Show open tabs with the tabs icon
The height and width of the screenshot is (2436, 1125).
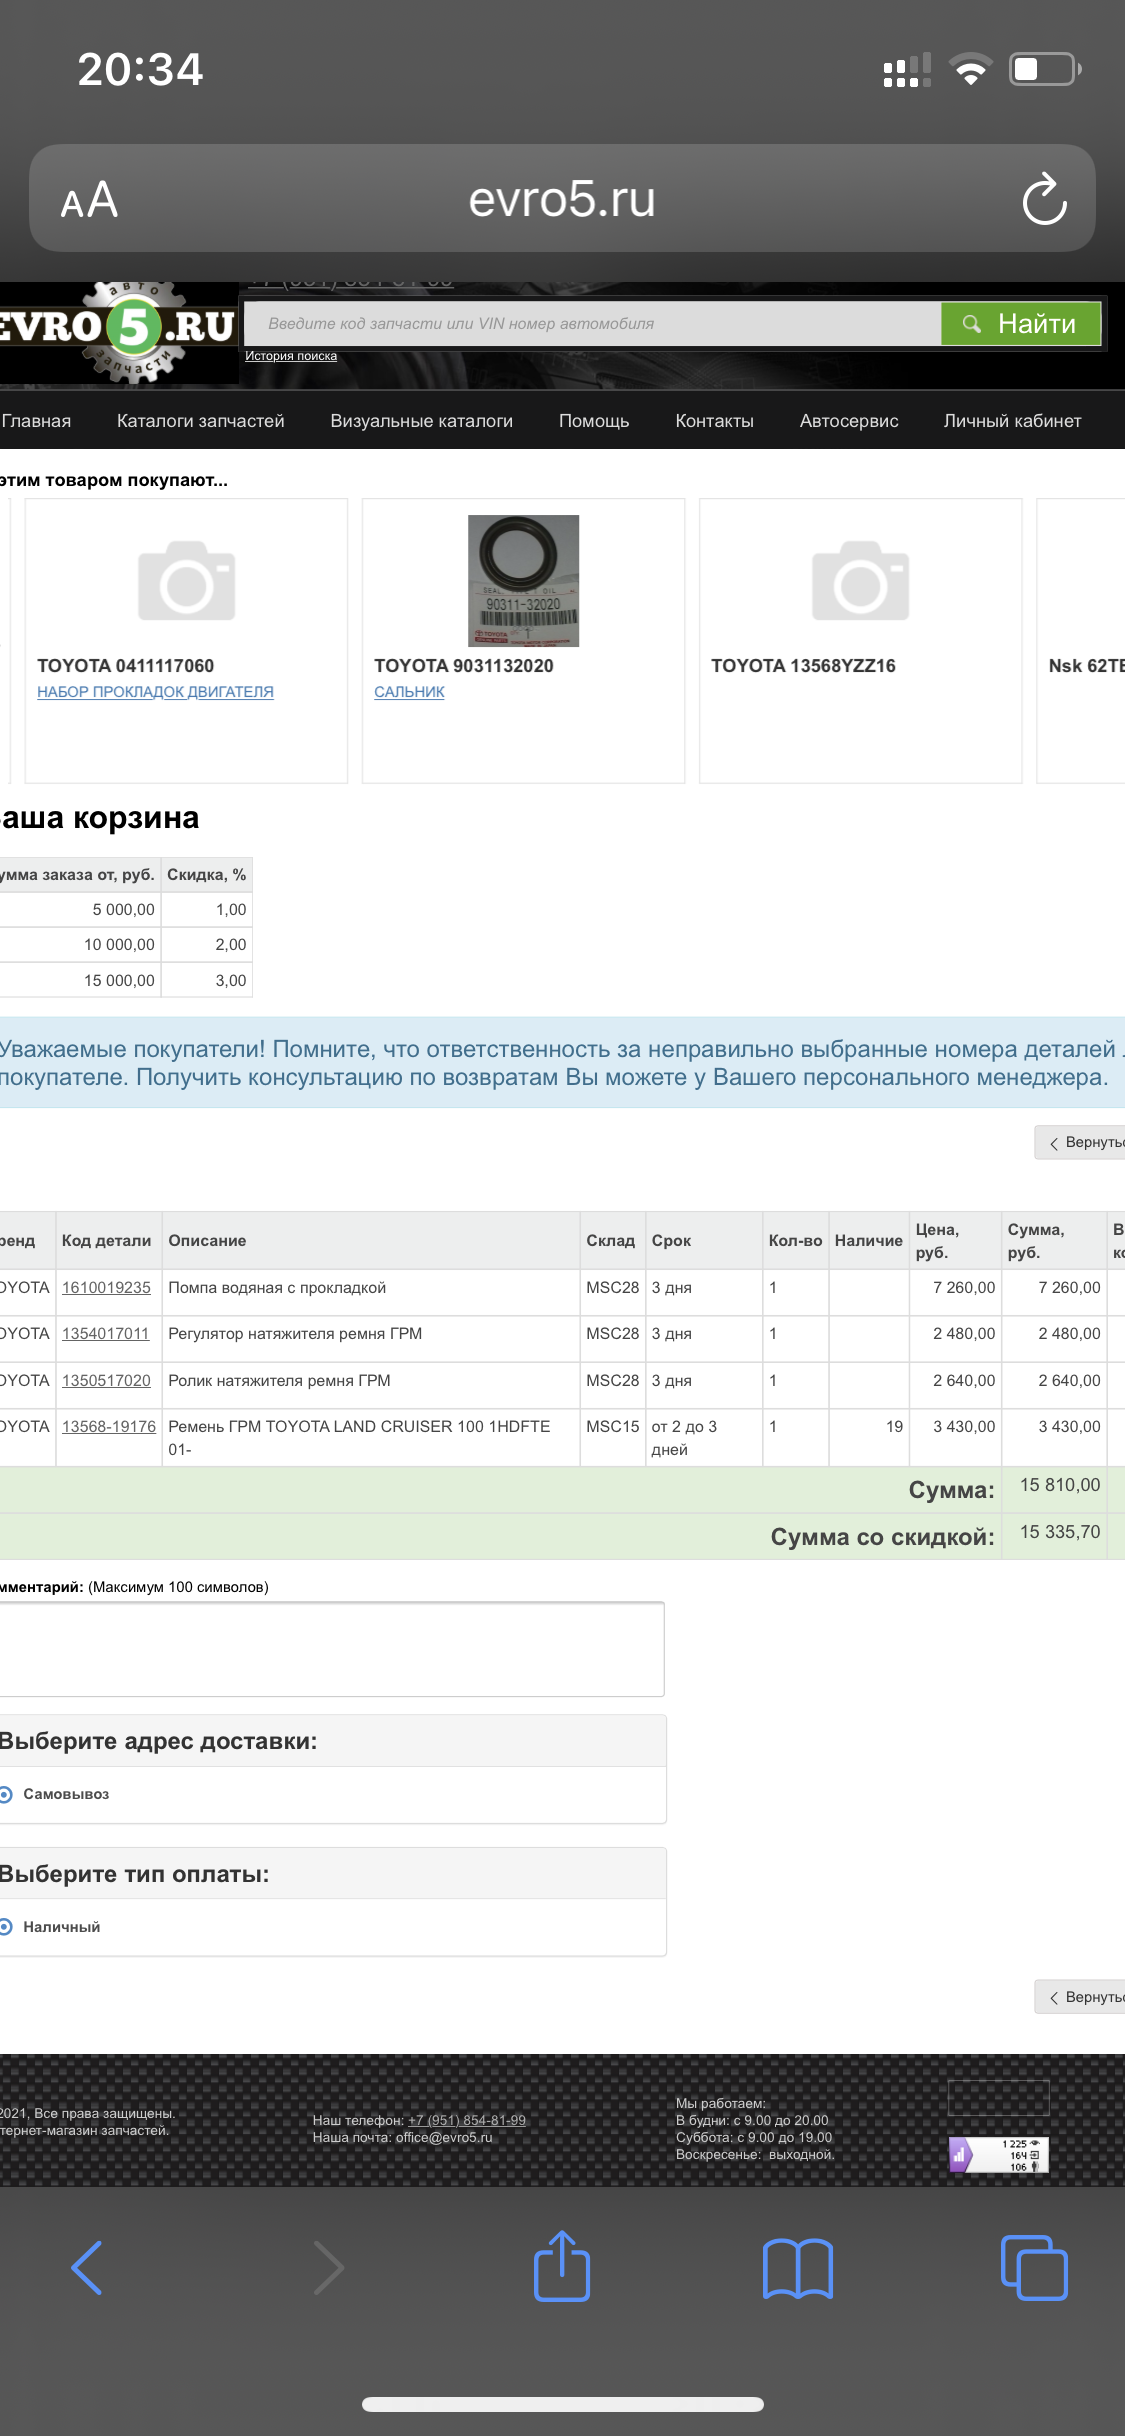tap(1034, 2267)
